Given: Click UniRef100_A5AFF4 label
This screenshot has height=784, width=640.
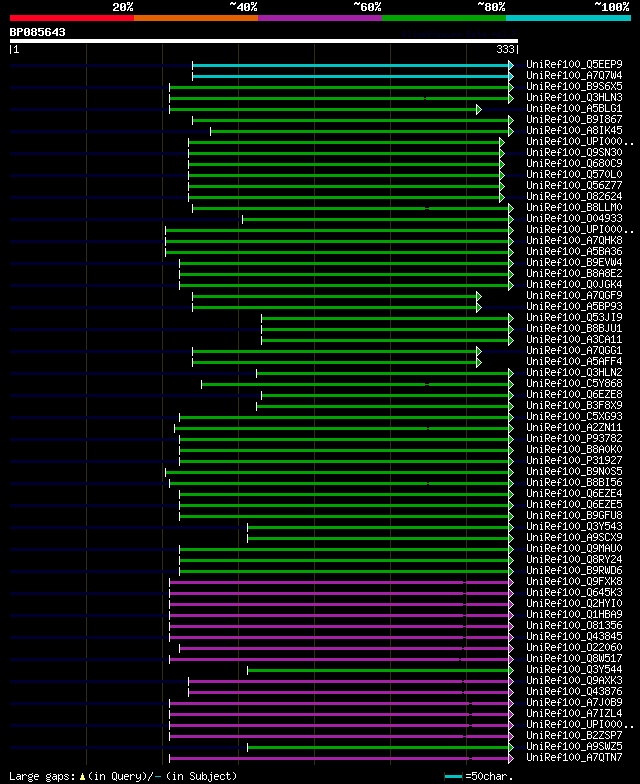Looking at the screenshot, I should coord(574,362).
